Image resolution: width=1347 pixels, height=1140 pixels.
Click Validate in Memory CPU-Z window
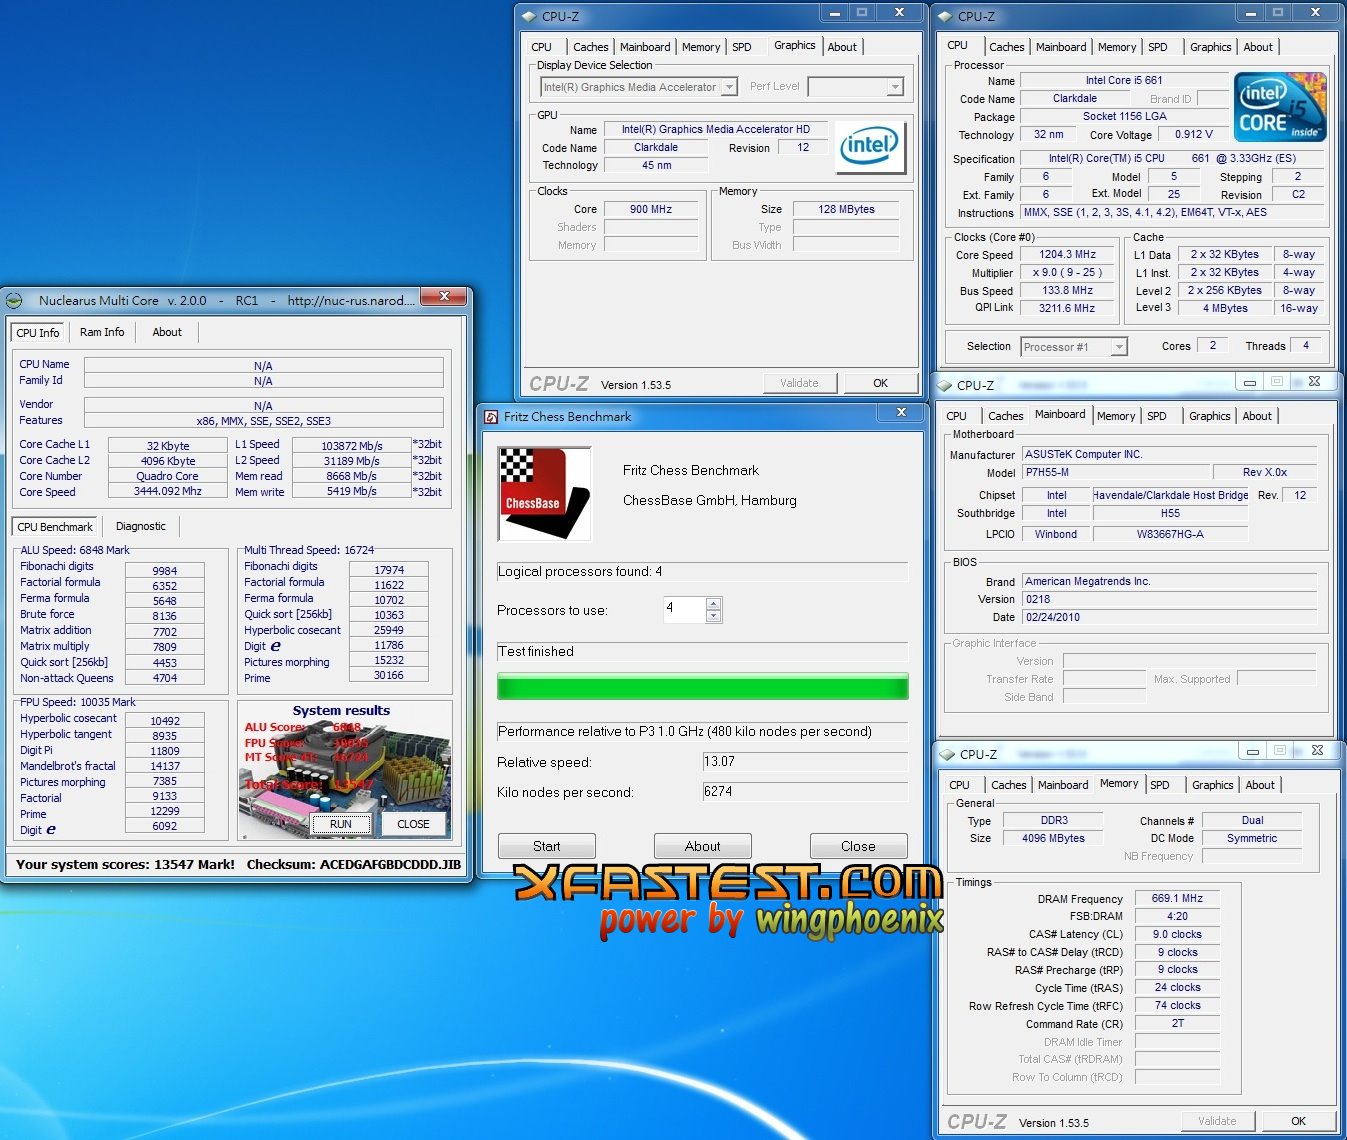click(x=1217, y=1121)
